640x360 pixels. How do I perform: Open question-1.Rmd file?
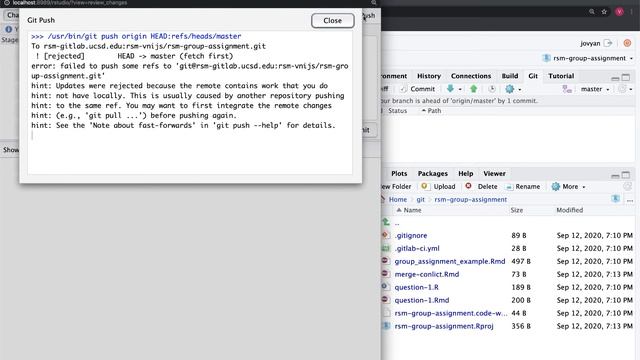pyautogui.click(x=422, y=300)
